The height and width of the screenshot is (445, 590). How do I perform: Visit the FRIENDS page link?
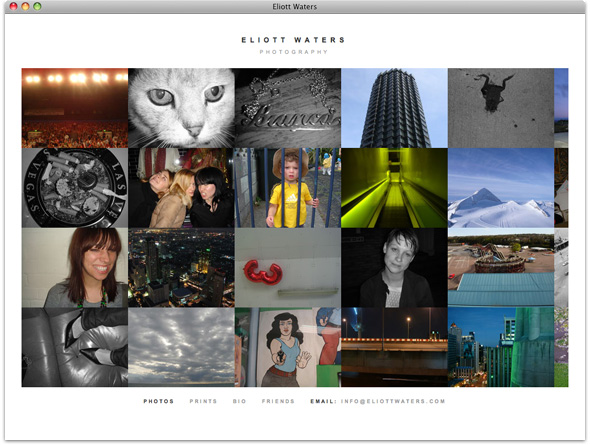tap(278, 401)
